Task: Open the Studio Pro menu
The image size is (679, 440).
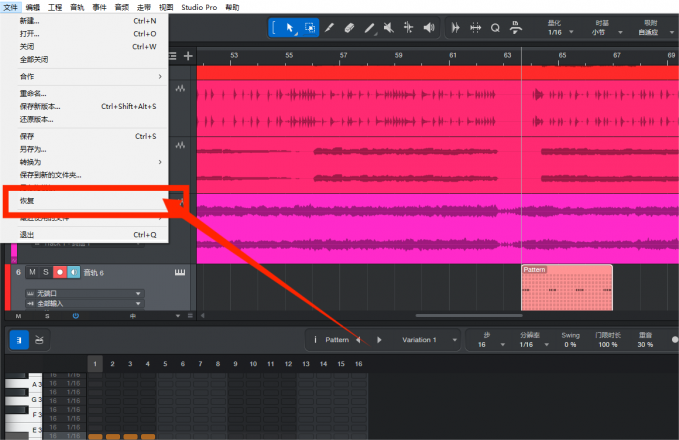Action: pos(199,7)
